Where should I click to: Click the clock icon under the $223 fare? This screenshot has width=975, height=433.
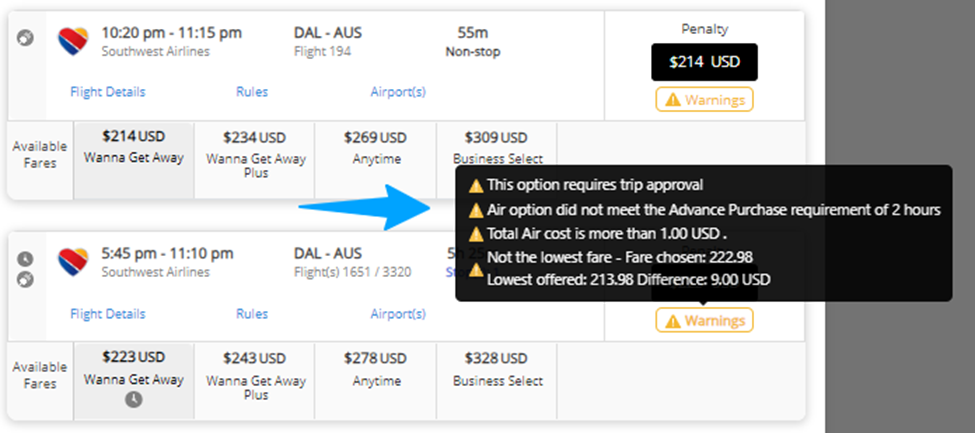pyautogui.click(x=134, y=399)
